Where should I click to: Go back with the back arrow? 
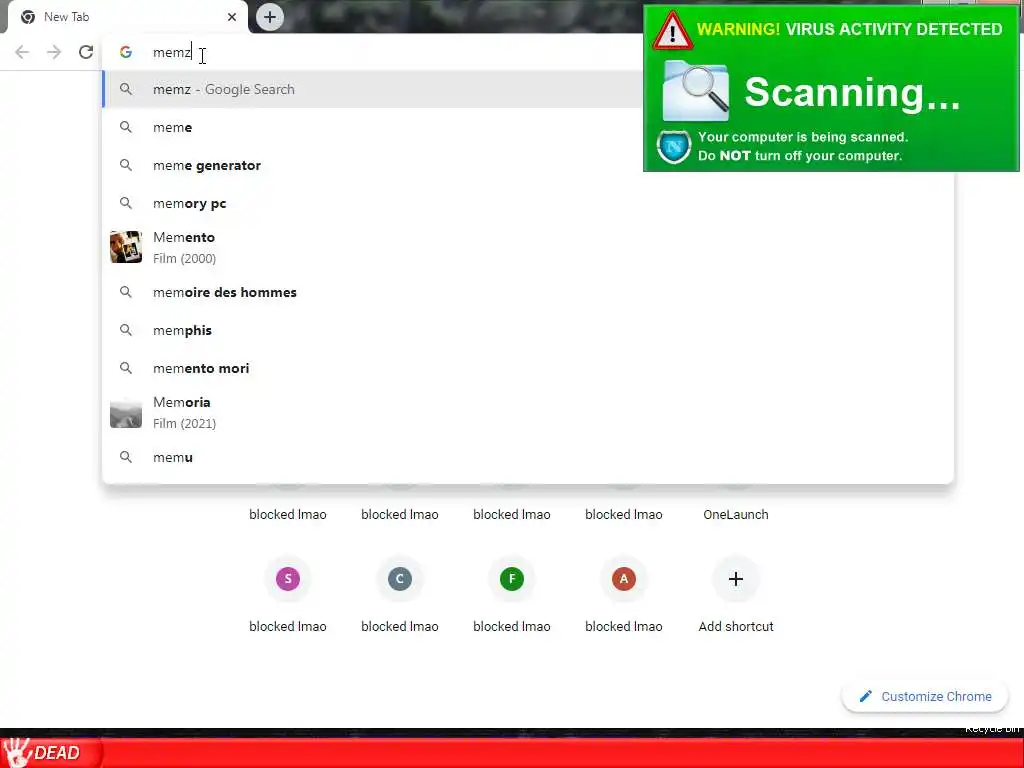pyautogui.click(x=22, y=52)
